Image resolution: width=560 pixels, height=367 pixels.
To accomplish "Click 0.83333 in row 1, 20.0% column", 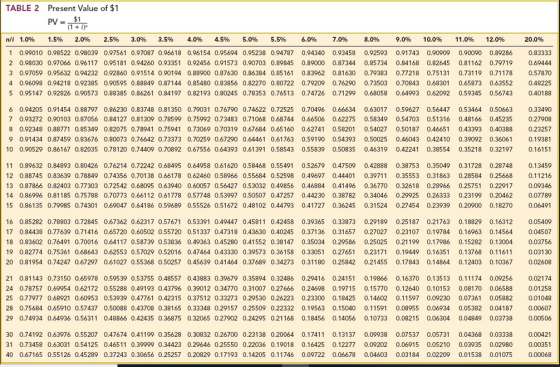I will pyautogui.click(x=540, y=52).
